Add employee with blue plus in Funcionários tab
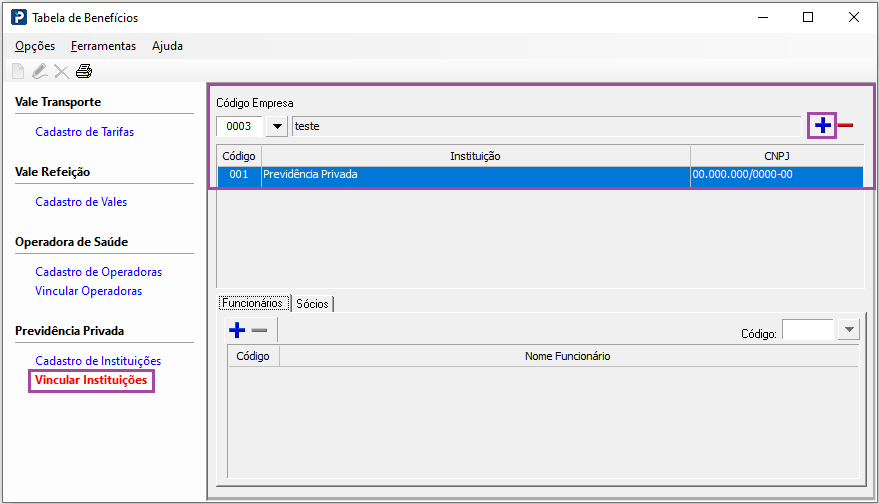The width and height of the screenshot is (879, 504). coord(237,330)
